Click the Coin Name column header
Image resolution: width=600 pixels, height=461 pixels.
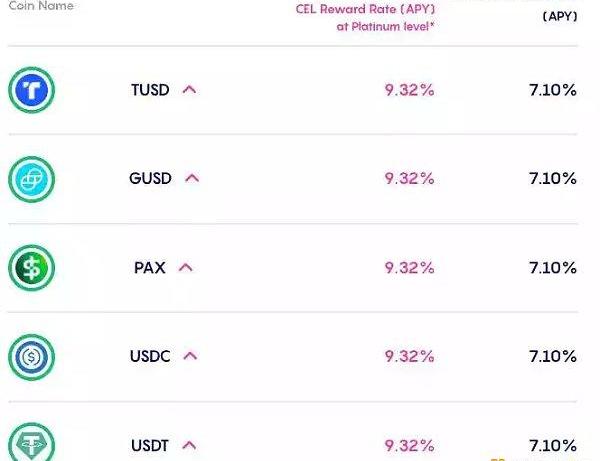[x=40, y=6]
